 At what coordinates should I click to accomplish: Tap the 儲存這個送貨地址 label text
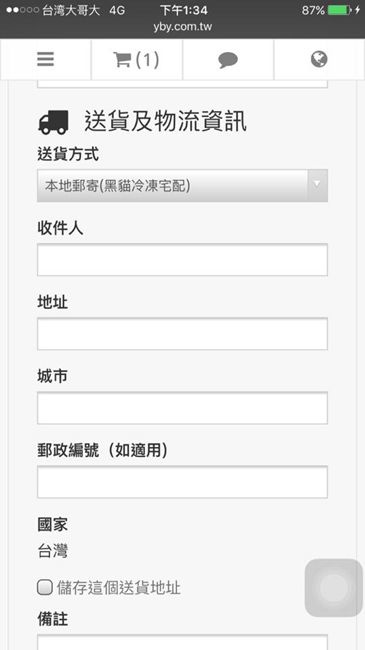click(119, 588)
